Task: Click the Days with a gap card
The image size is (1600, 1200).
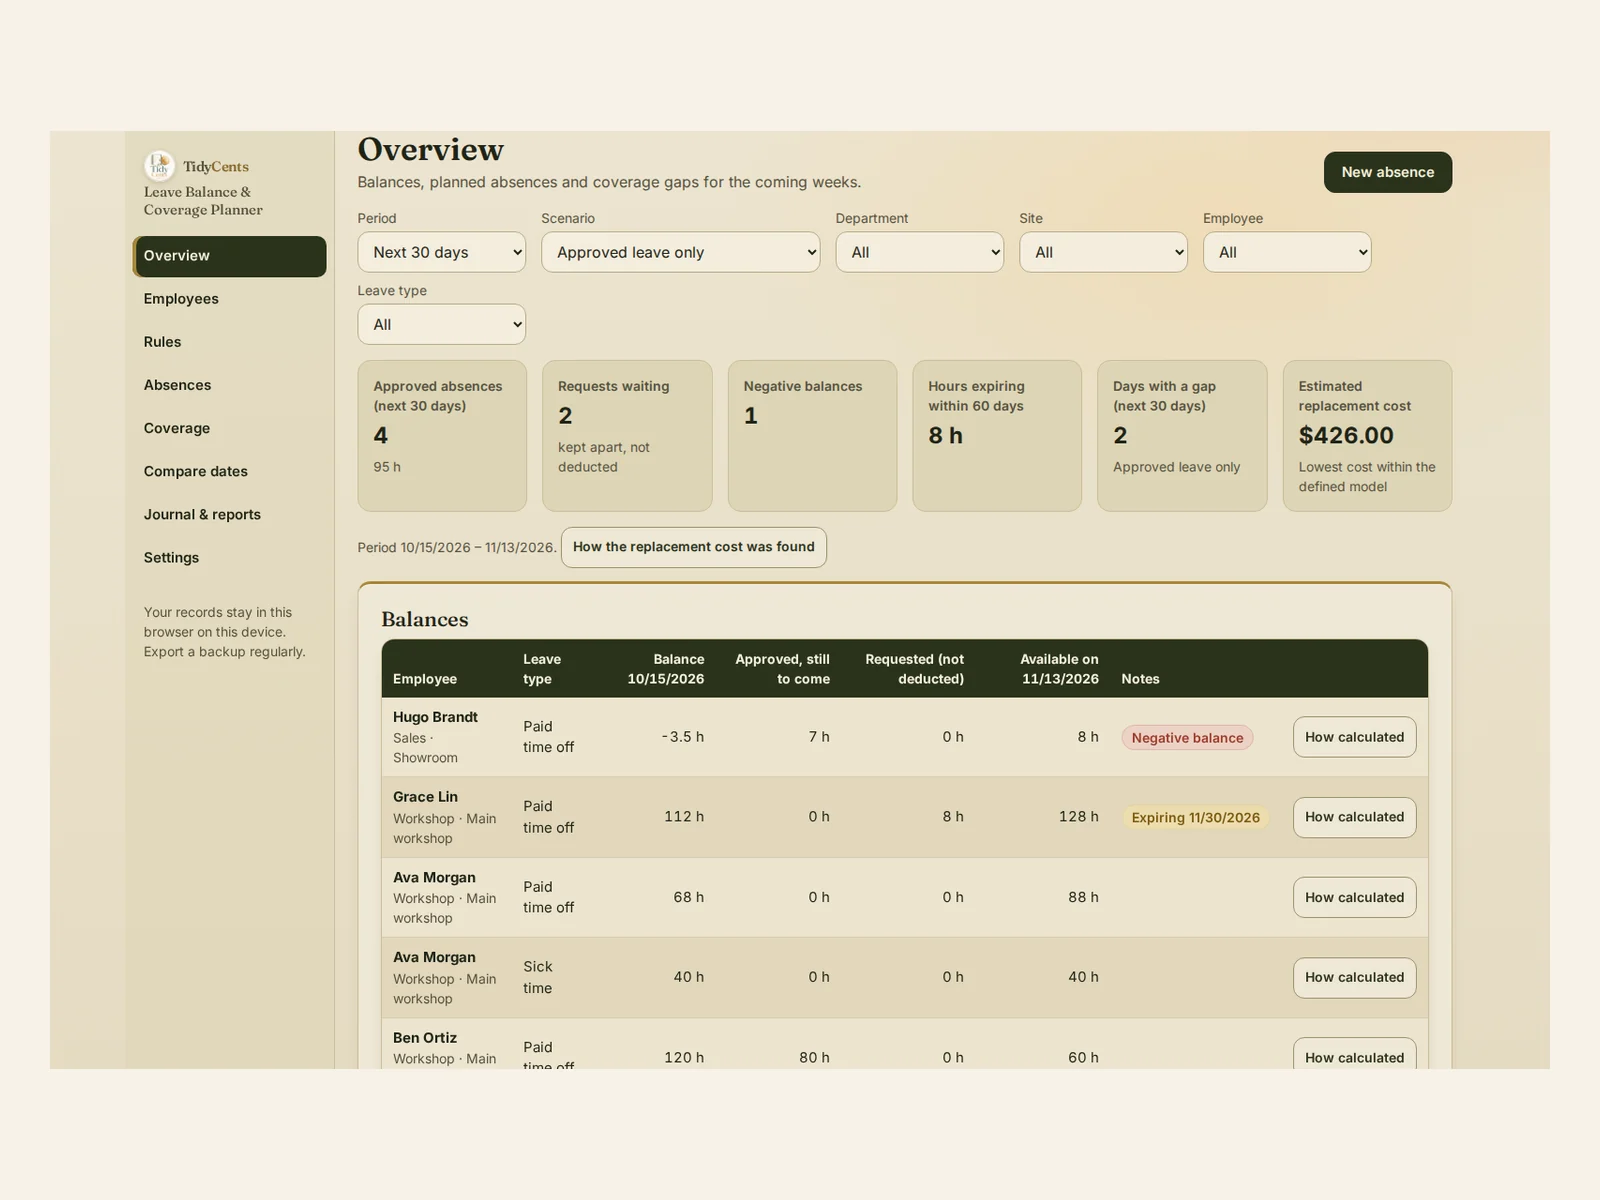Action: point(1182,436)
